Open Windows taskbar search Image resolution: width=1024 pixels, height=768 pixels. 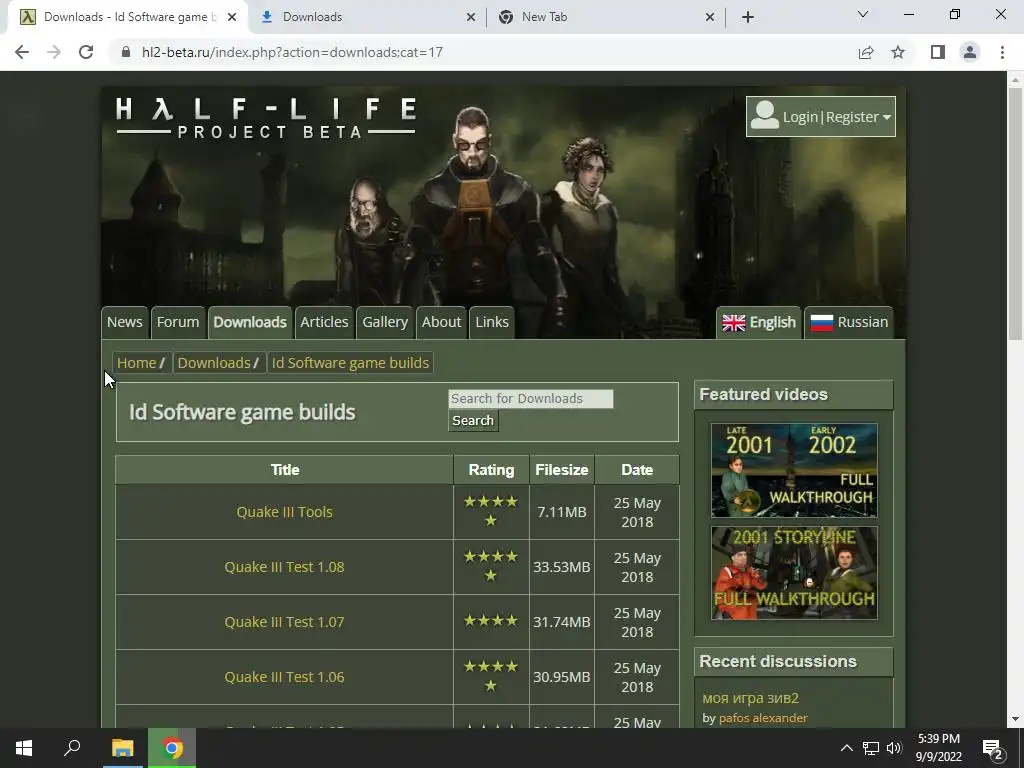point(72,748)
